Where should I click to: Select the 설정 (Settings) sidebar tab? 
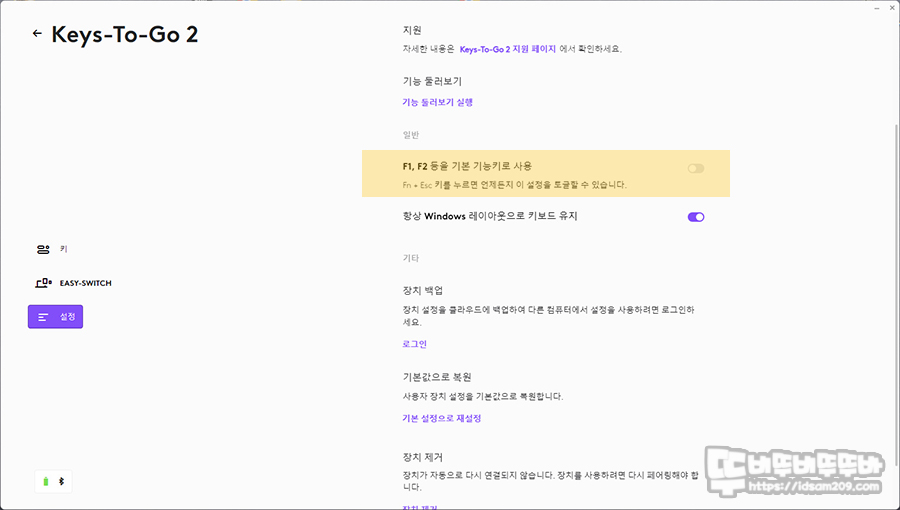tap(55, 317)
